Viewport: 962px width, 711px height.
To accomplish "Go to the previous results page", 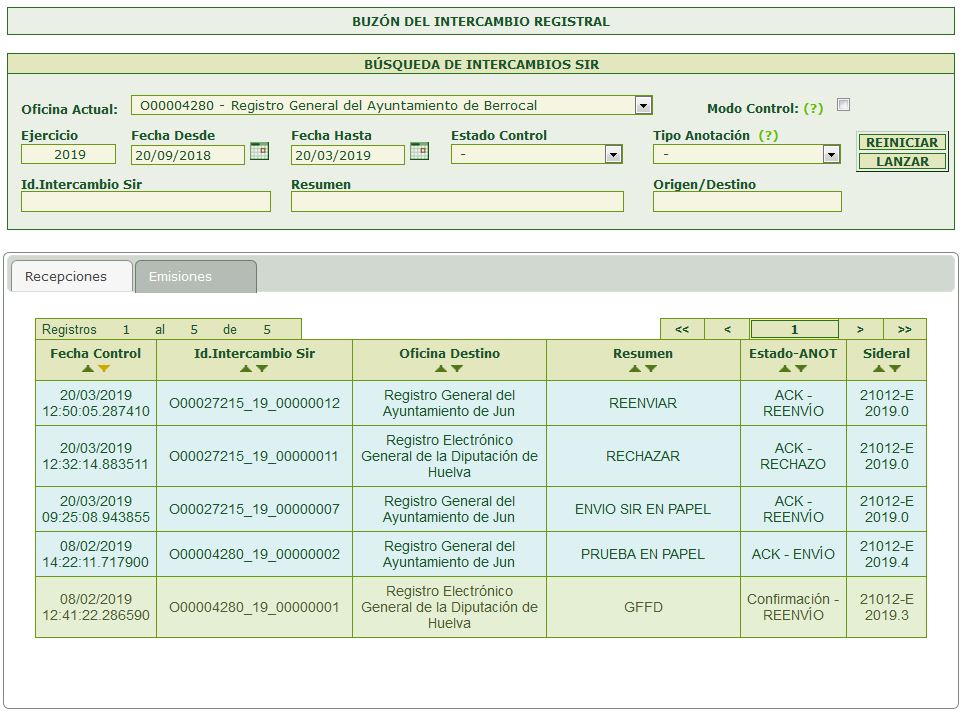I will pos(727,329).
